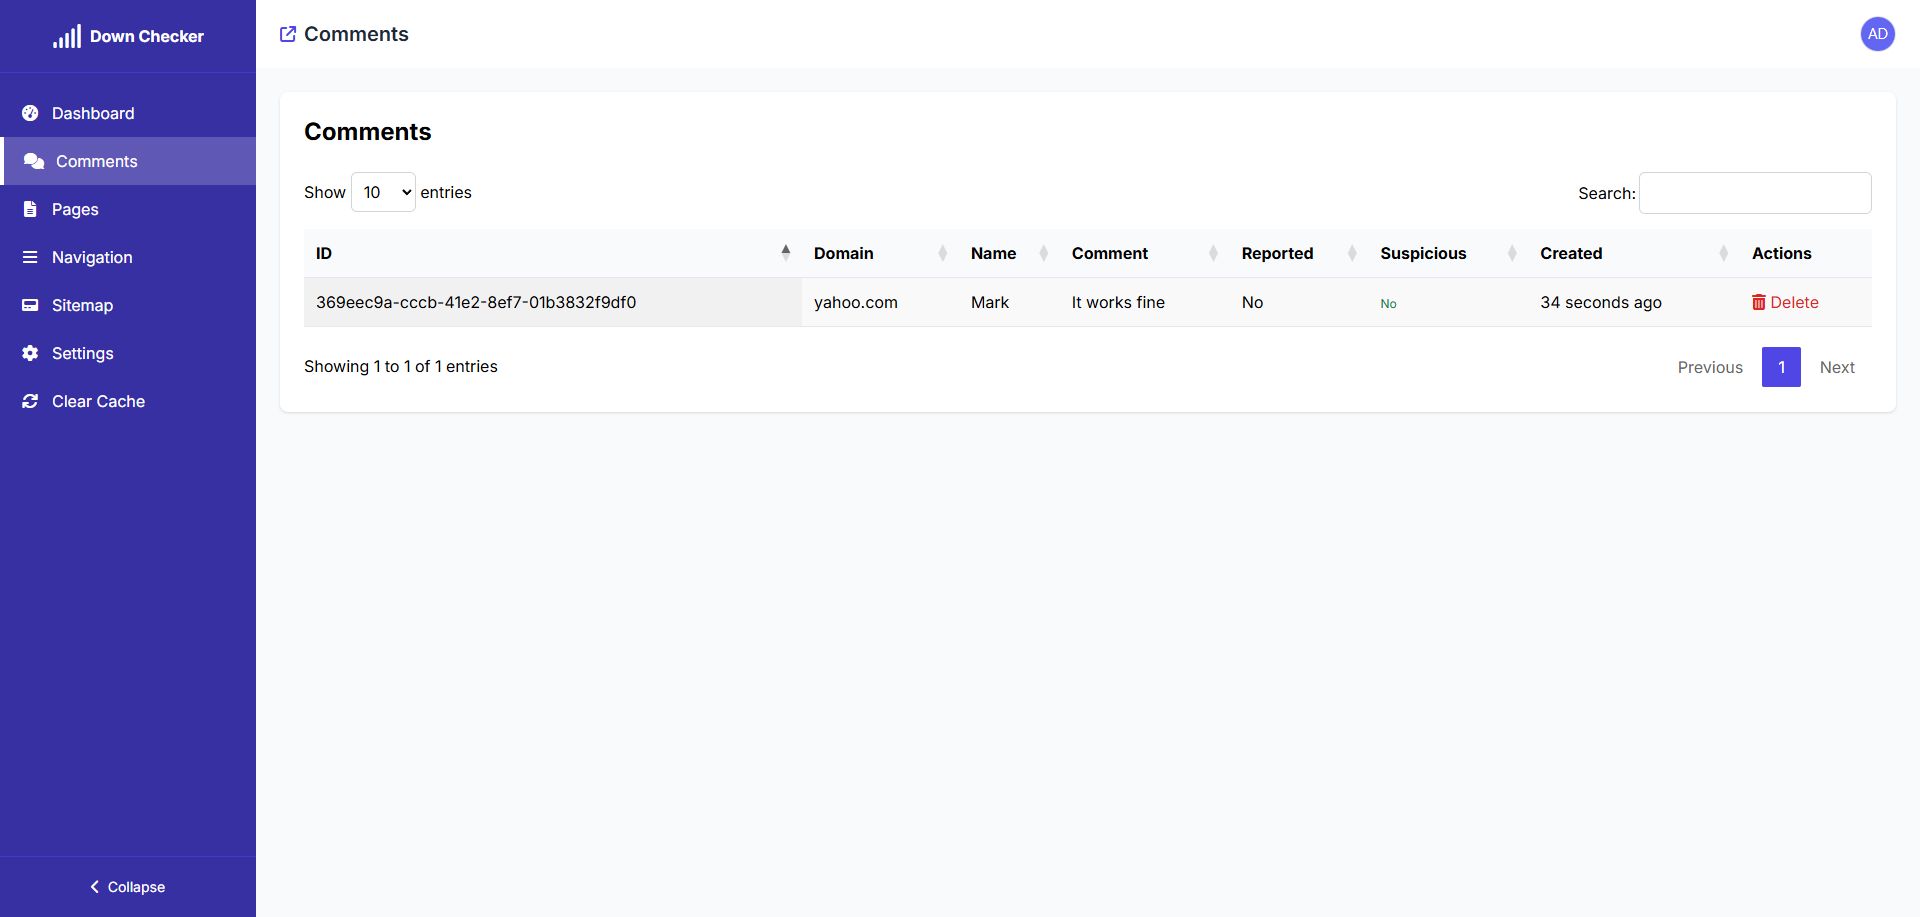Click the Down Checker signal bars logo
The height and width of the screenshot is (917, 1920).
click(67, 37)
